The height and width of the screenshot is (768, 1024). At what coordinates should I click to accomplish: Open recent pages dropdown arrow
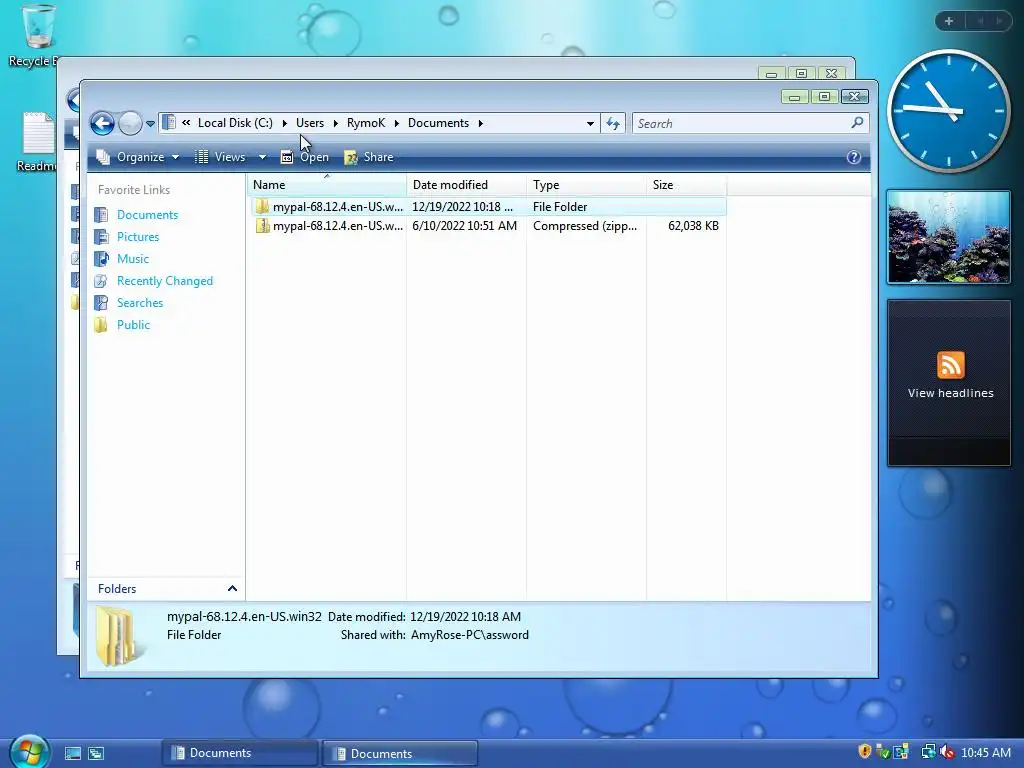pos(150,123)
